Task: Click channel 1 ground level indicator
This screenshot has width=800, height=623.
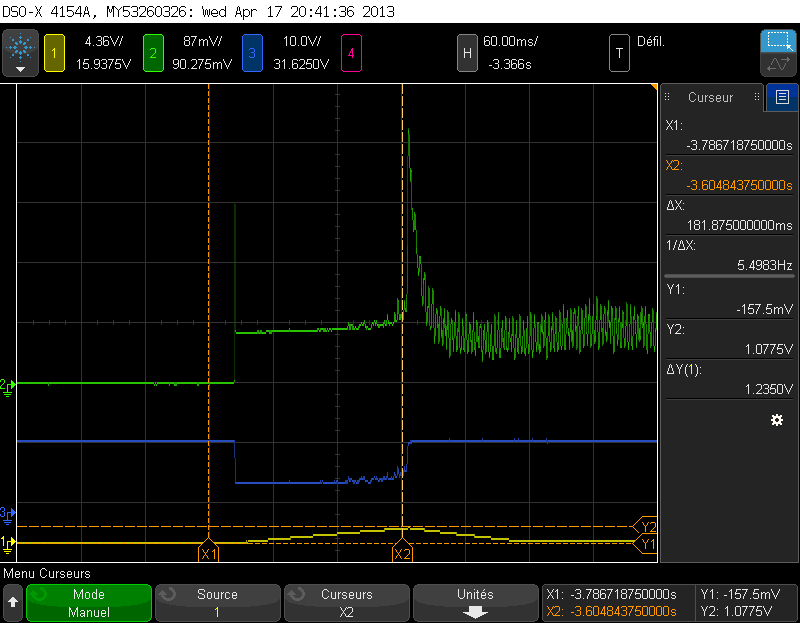Action: point(8,544)
